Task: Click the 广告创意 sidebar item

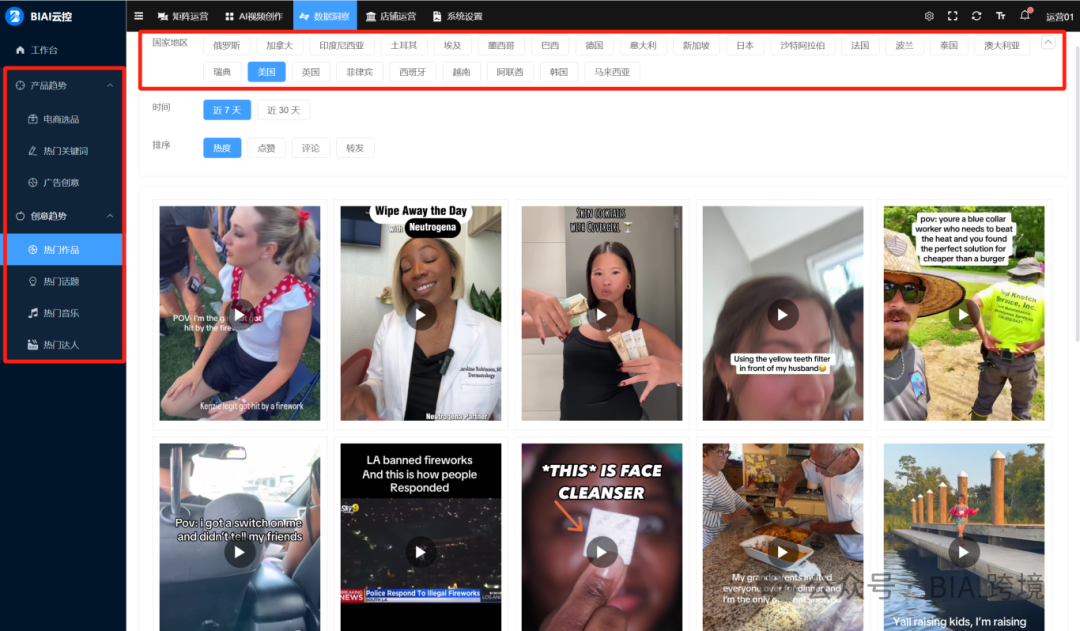Action: click(63, 182)
